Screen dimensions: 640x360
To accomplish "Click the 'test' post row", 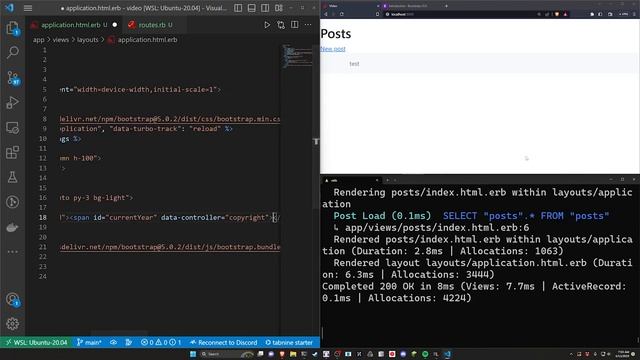I will coord(478,64).
